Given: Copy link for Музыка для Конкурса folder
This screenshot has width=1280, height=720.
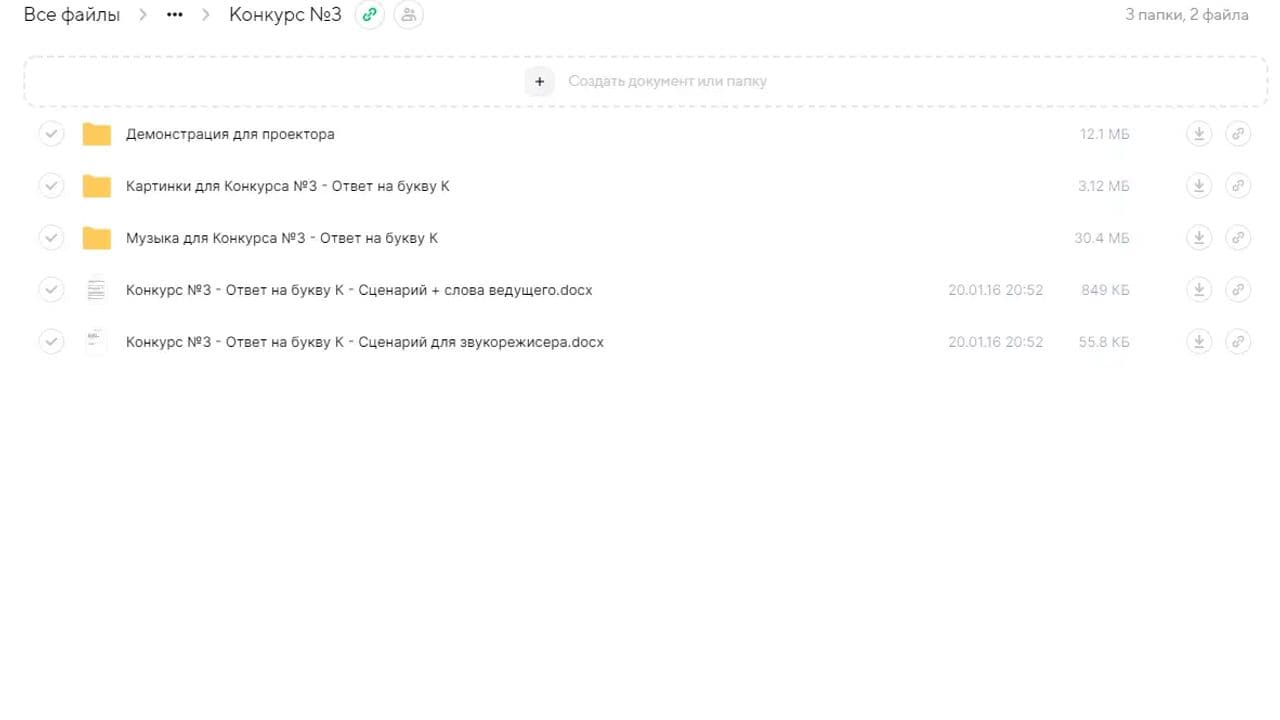Looking at the screenshot, I should point(1238,238).
